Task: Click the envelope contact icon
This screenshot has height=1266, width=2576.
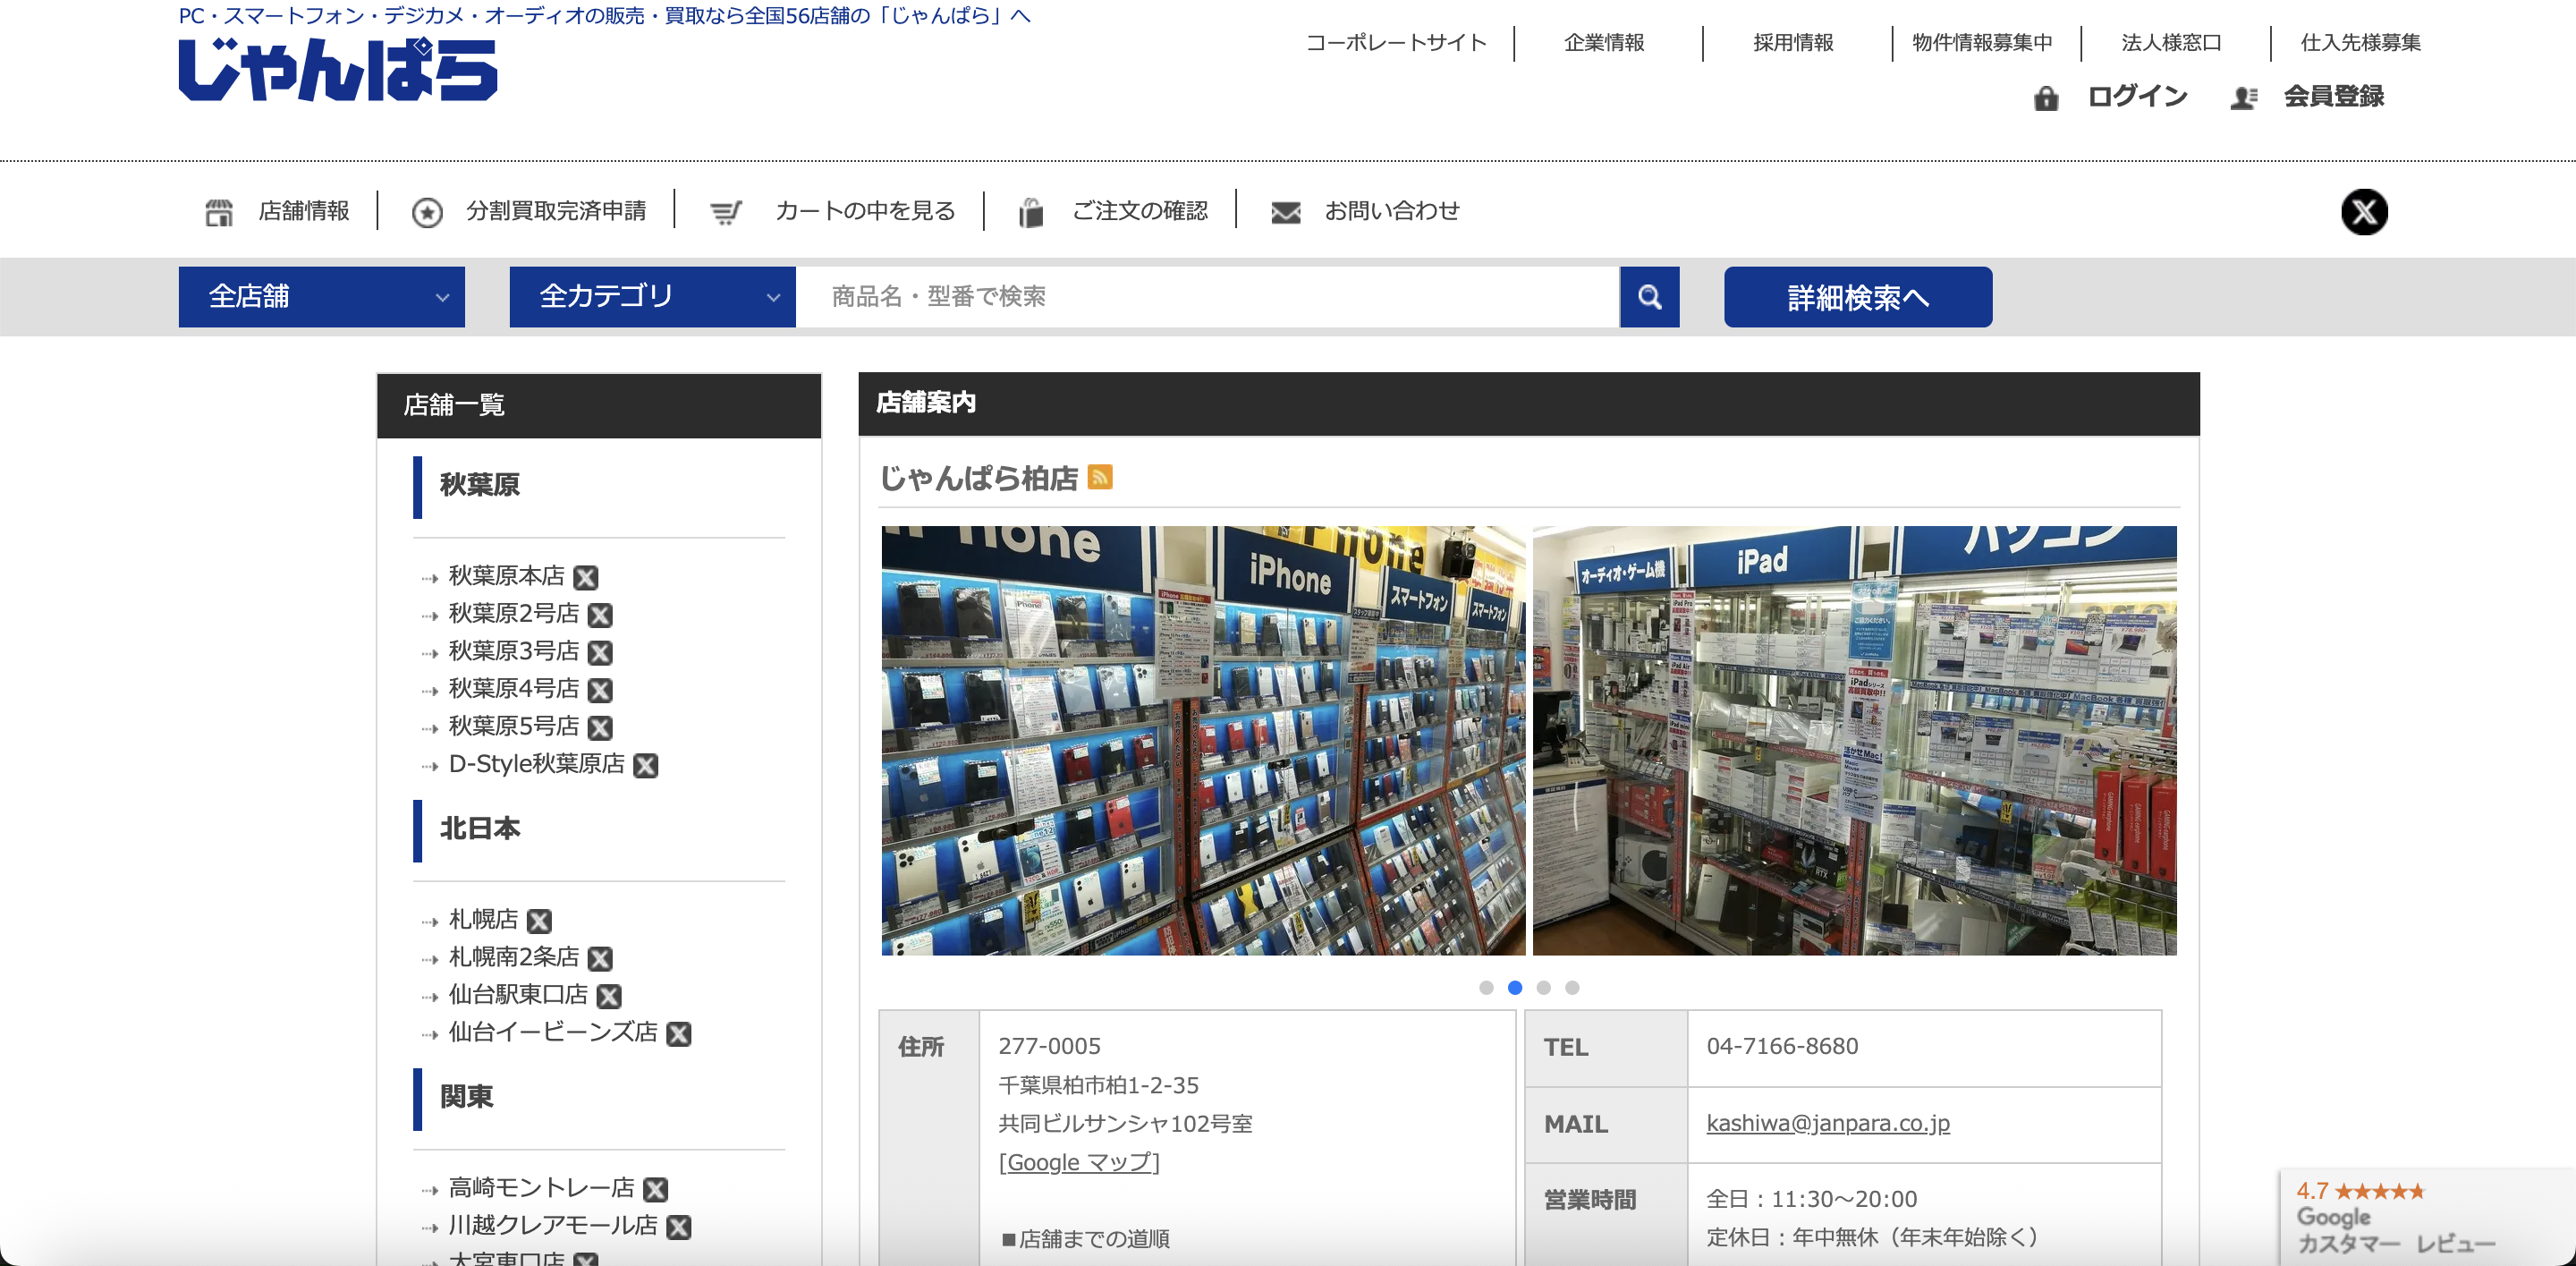Action: click(1286, 212)
